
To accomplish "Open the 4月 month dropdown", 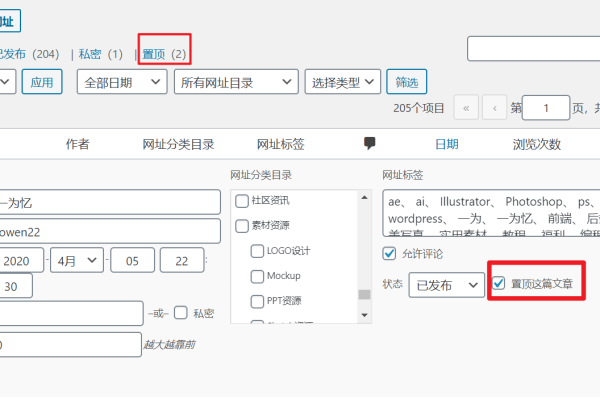I will click(x=78, y=260).
